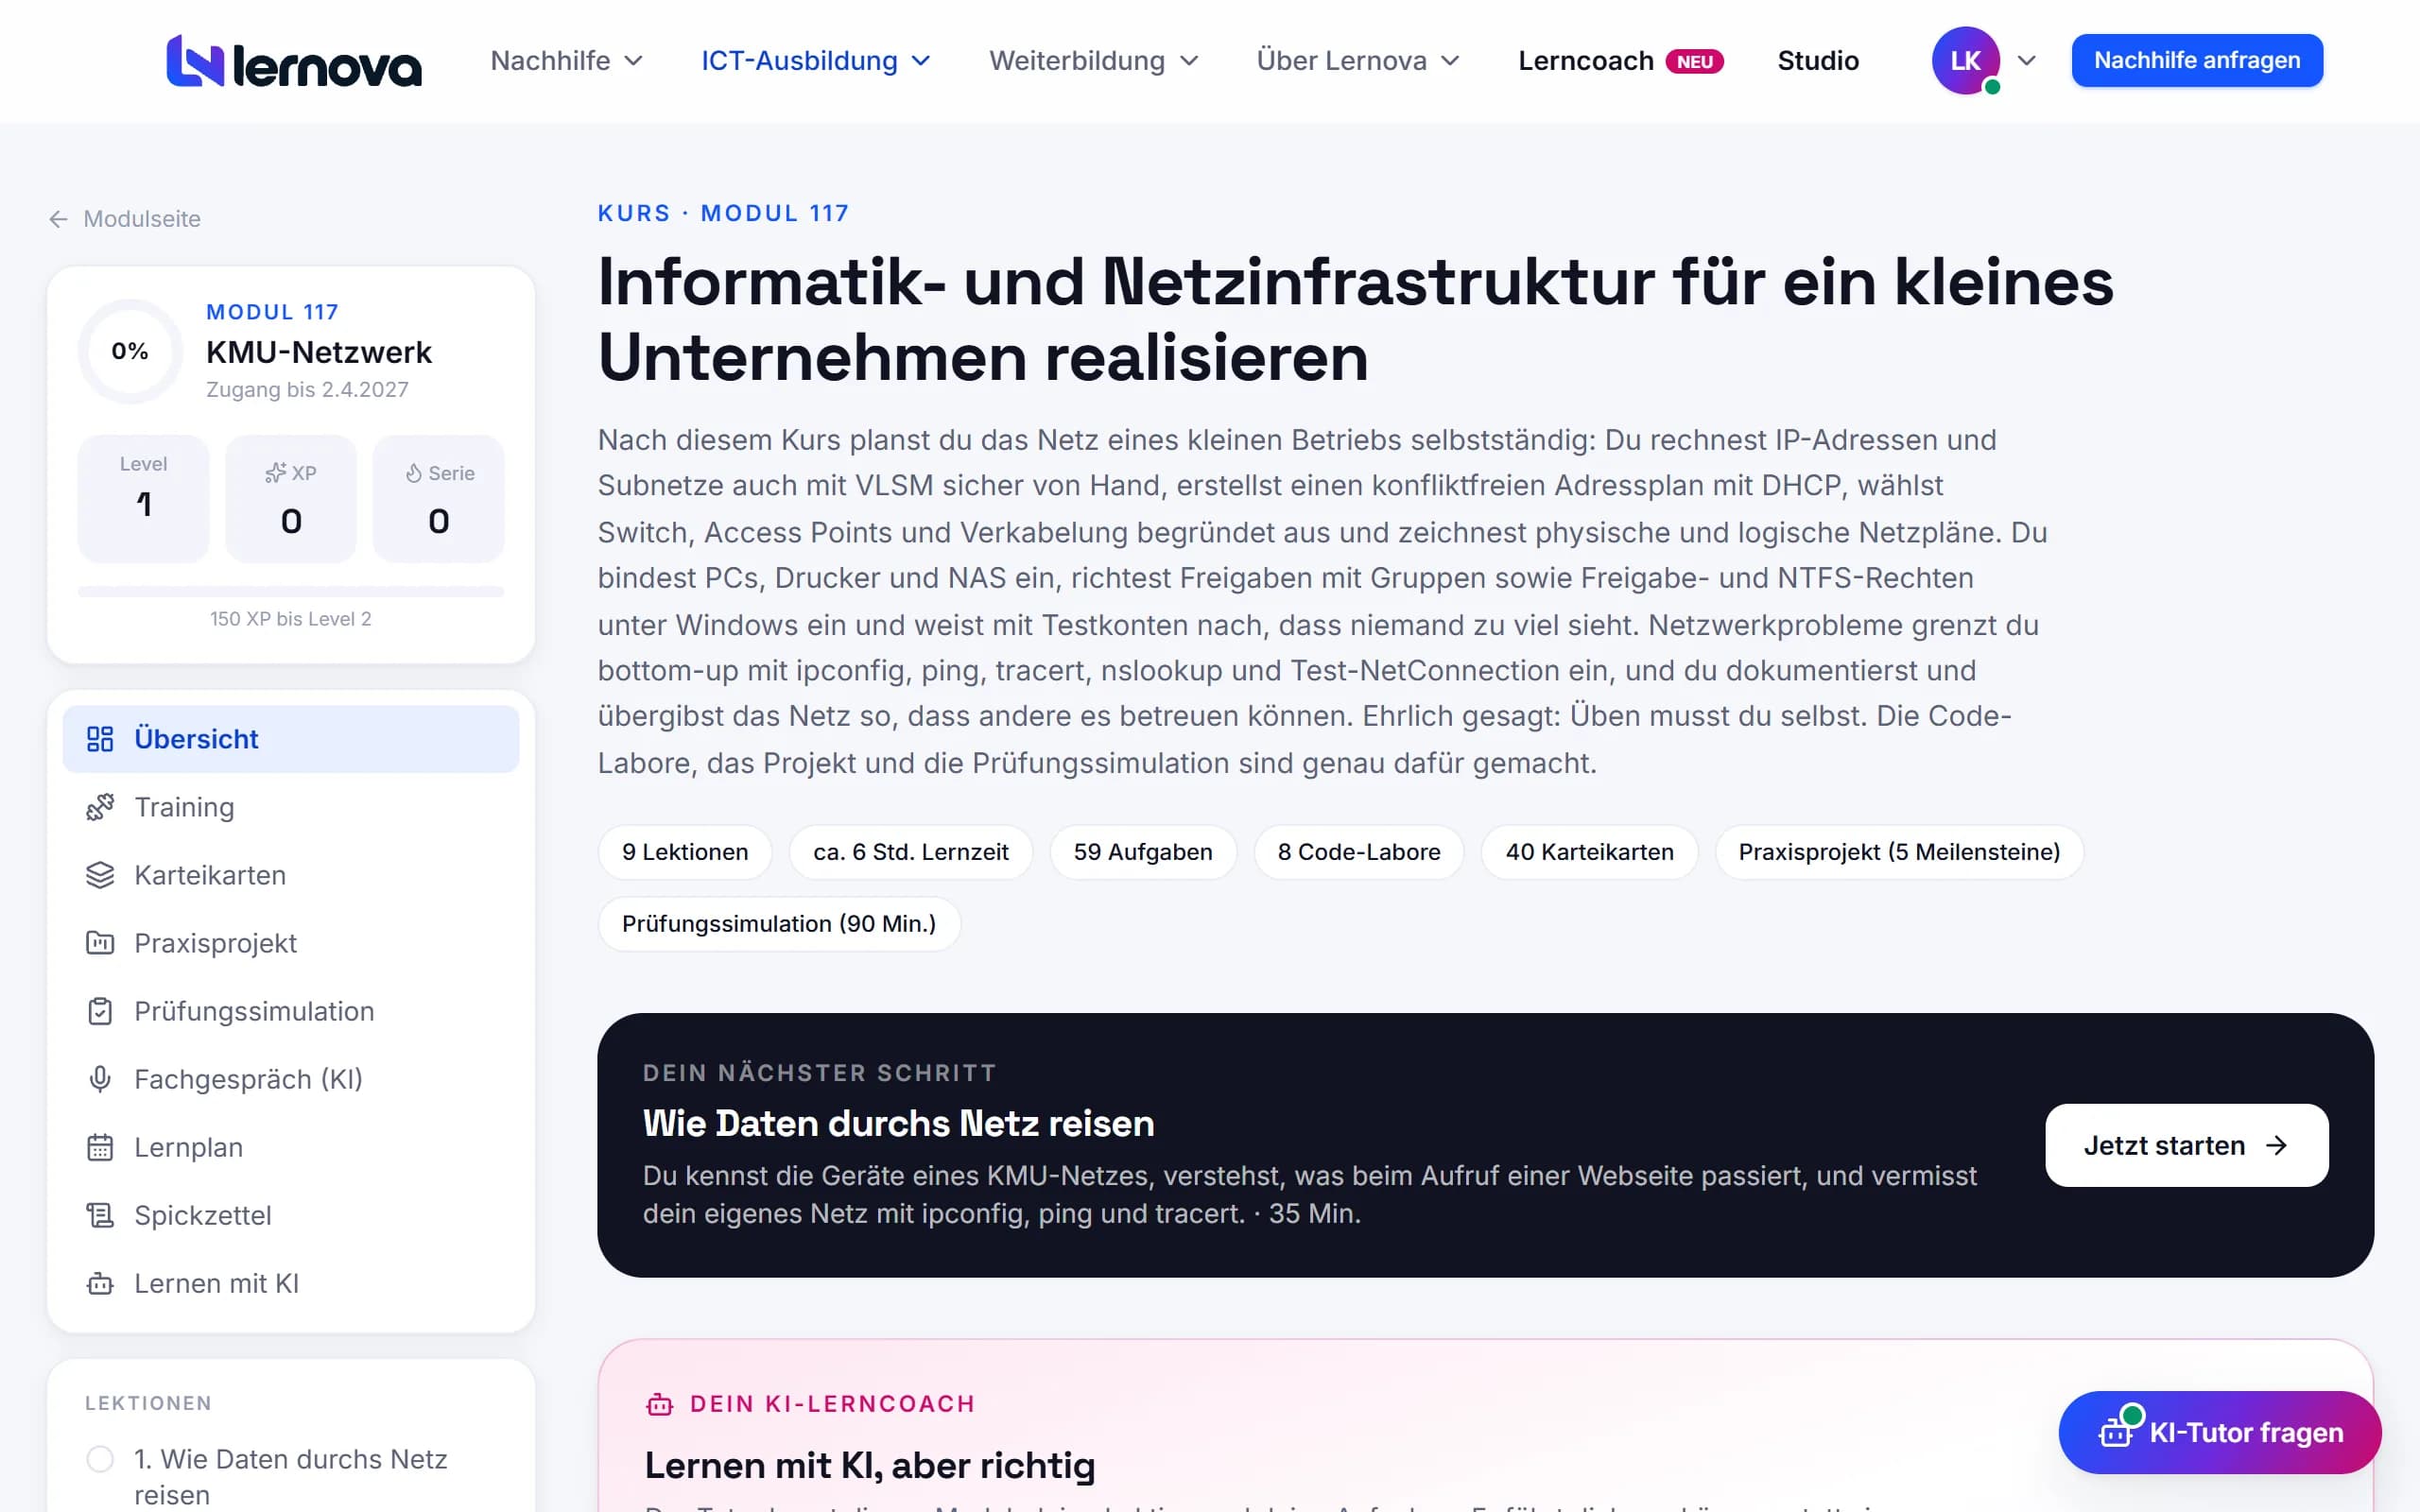Click the KMU-Netzwerk module title

coord(319,352)
